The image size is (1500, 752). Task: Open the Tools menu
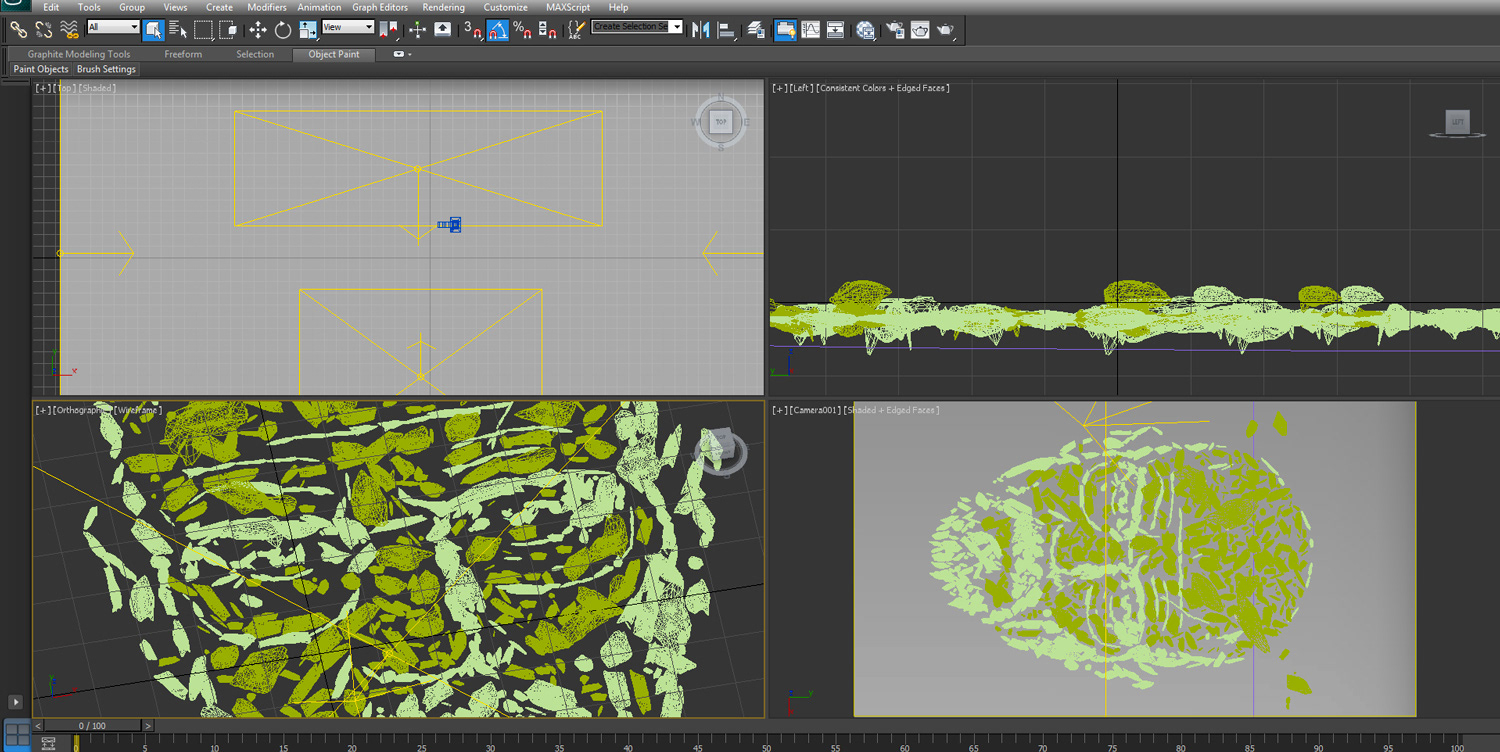click(x=89, y=7)
